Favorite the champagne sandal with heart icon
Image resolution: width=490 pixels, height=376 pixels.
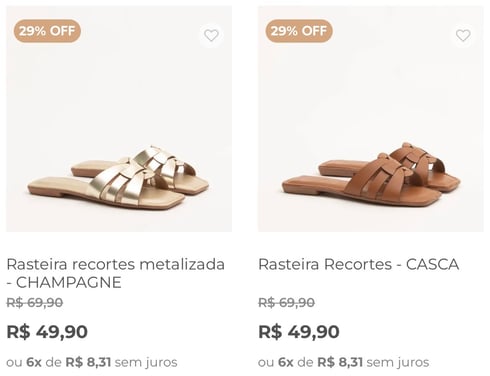(x=211, y=35)
